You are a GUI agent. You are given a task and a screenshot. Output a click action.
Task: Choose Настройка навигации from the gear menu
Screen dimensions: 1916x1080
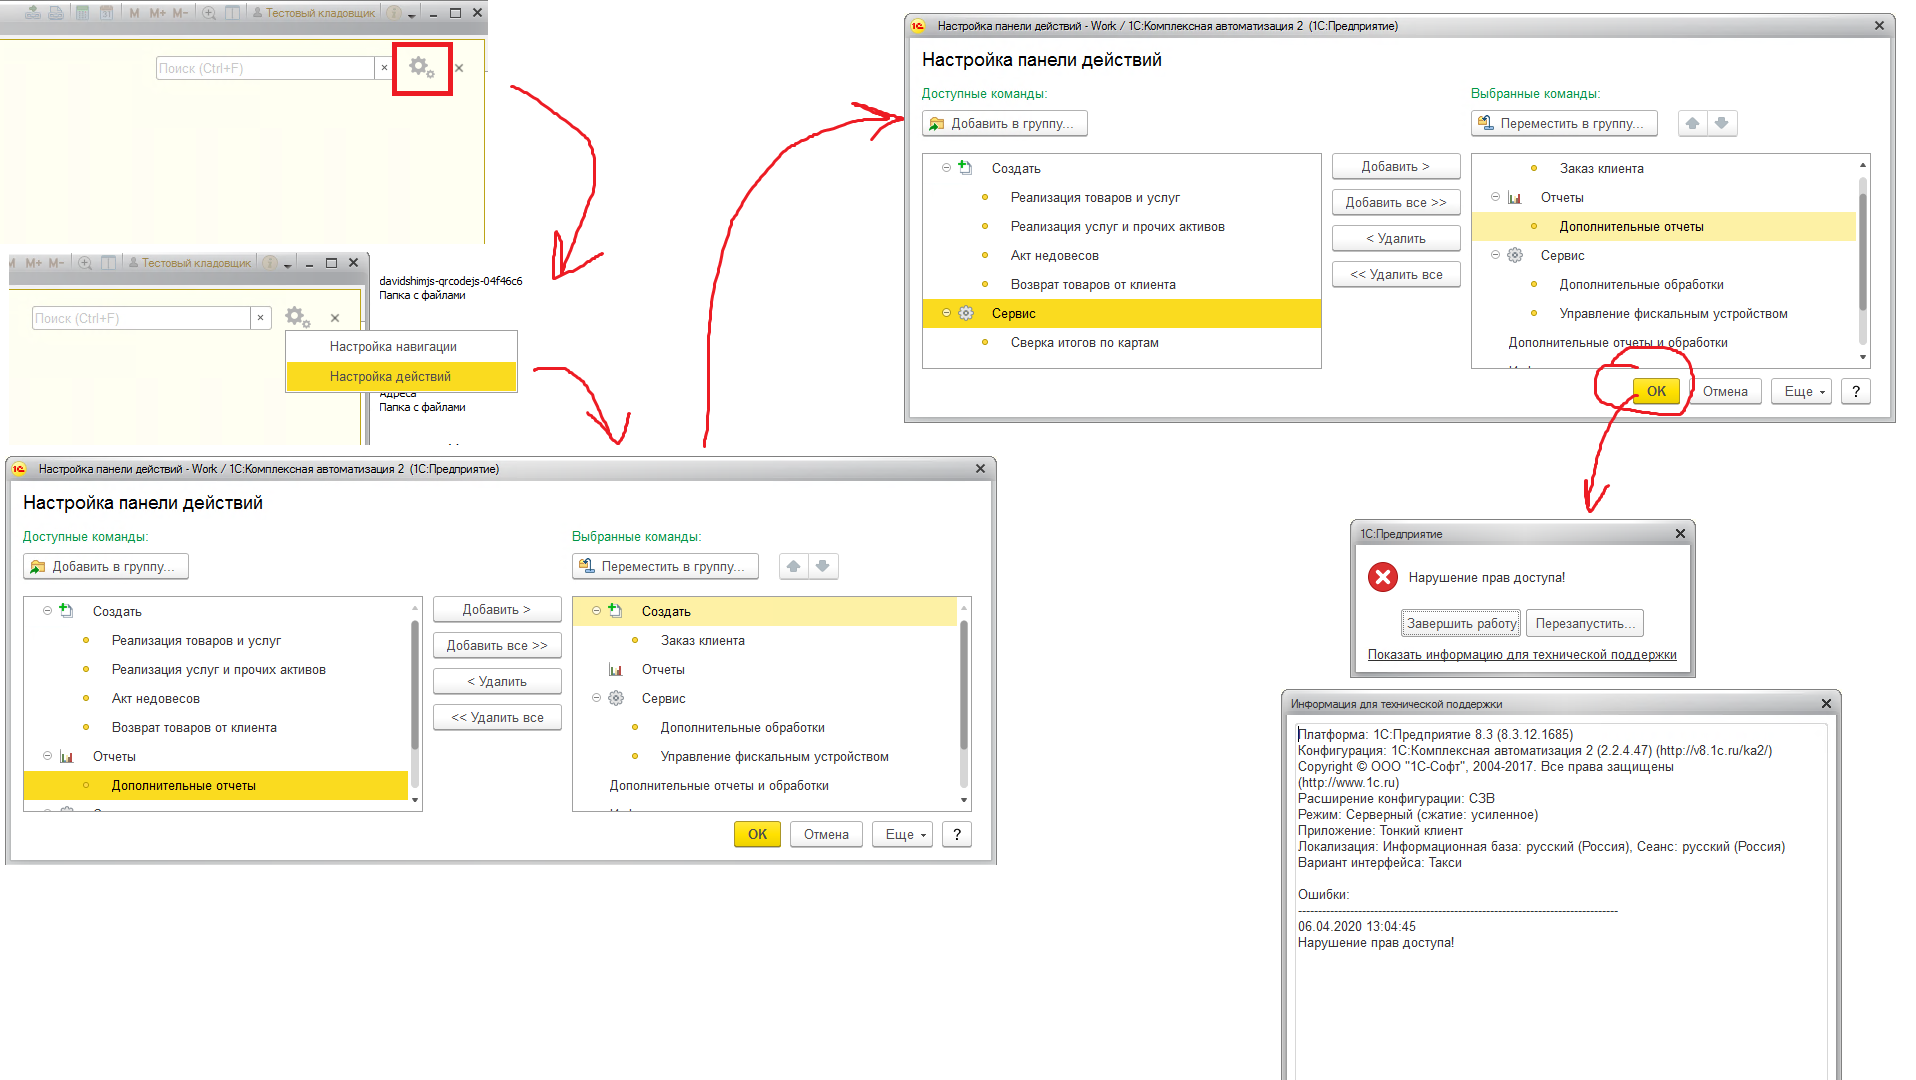click(x=393, y=346)
